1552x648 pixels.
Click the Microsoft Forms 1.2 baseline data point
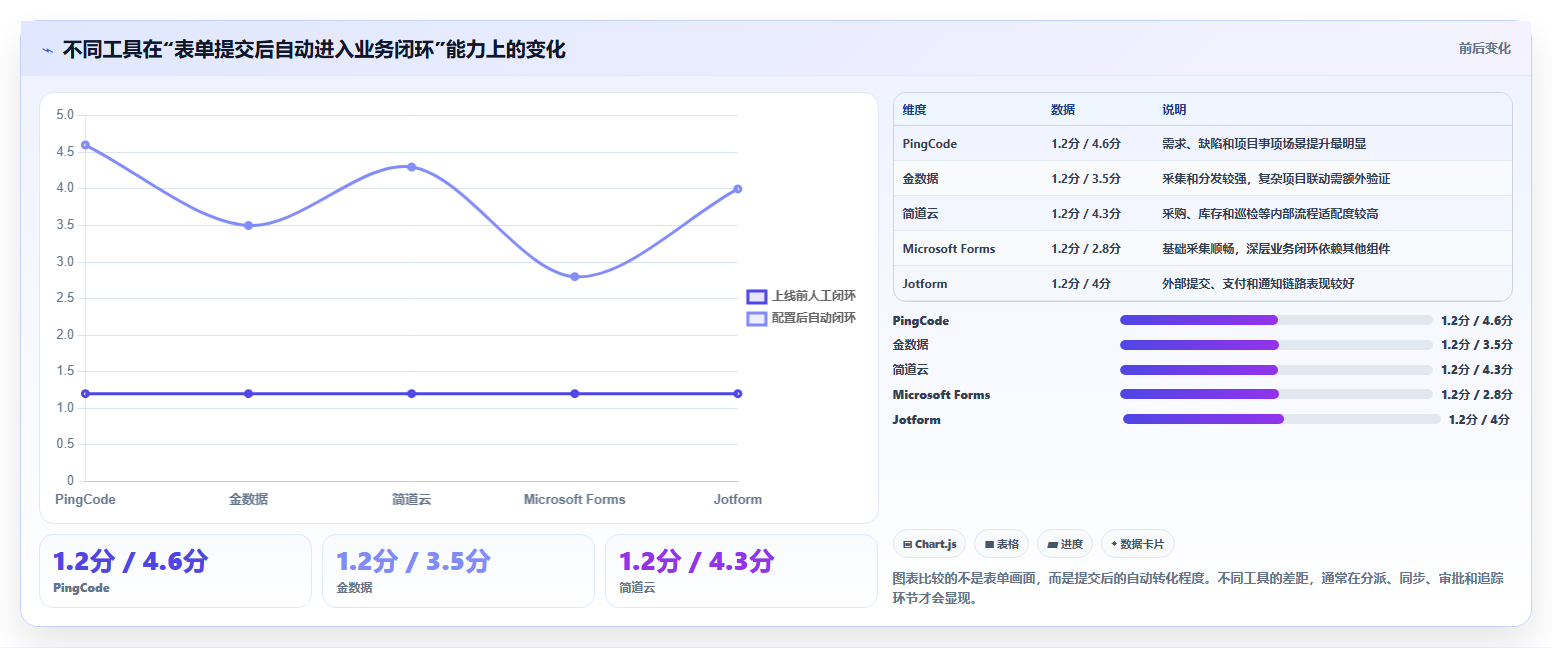pos(575,393)
